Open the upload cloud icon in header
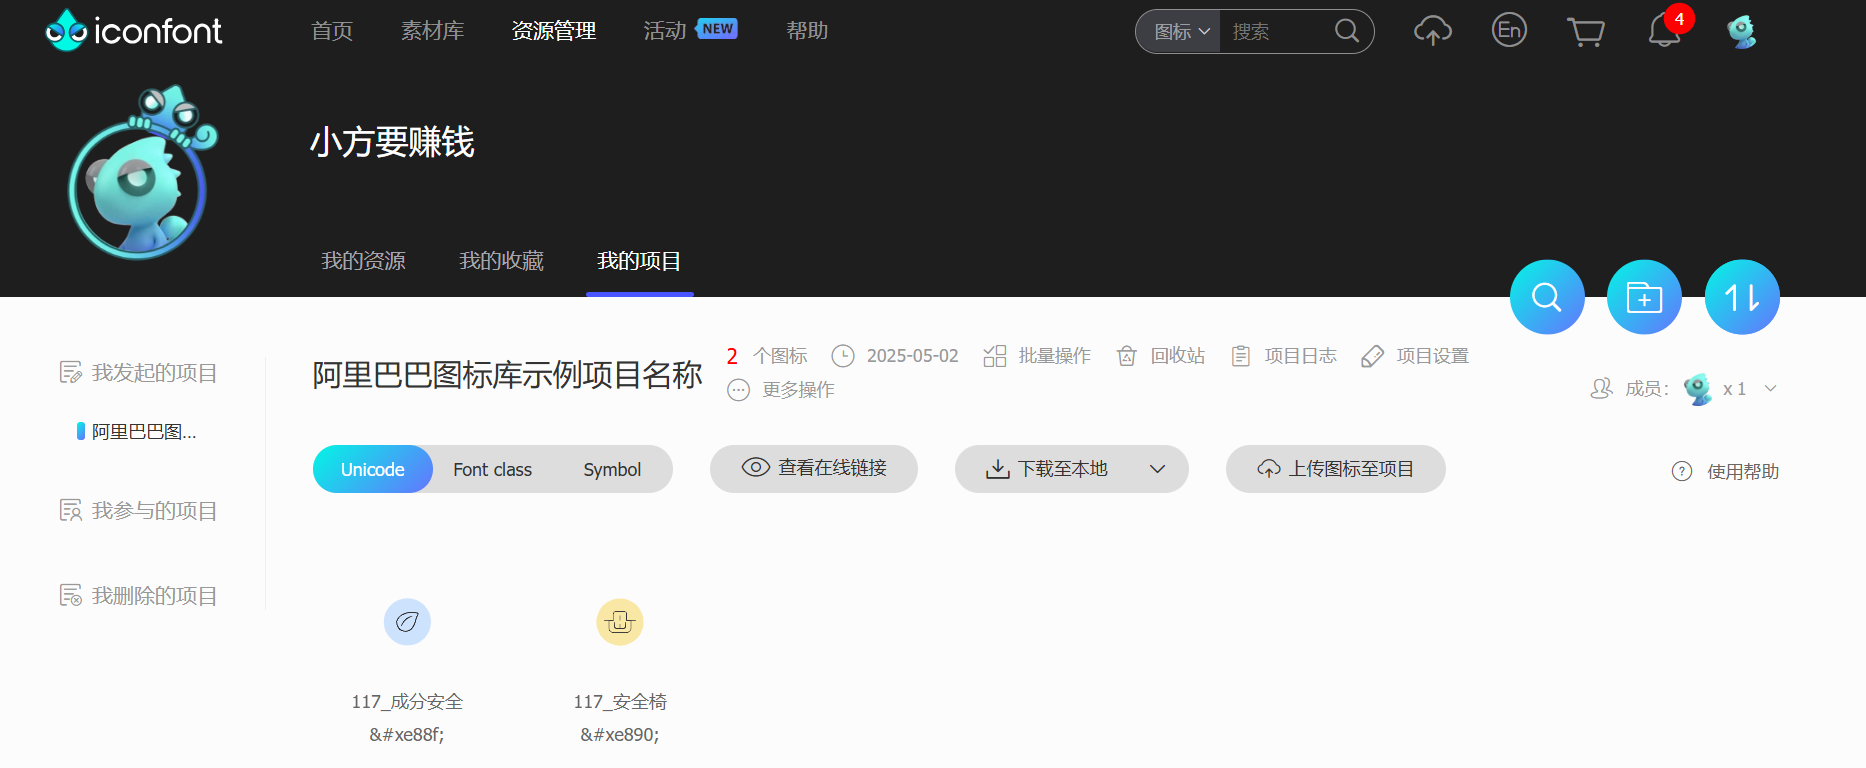The image size is (1866, 768). 1432,31
